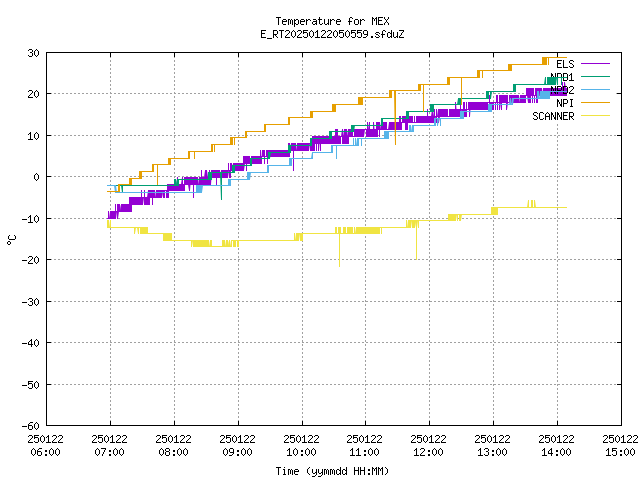The image size is (640, 480).
Task: Click the y-axis tick label -60
Action: coord(31,426)
